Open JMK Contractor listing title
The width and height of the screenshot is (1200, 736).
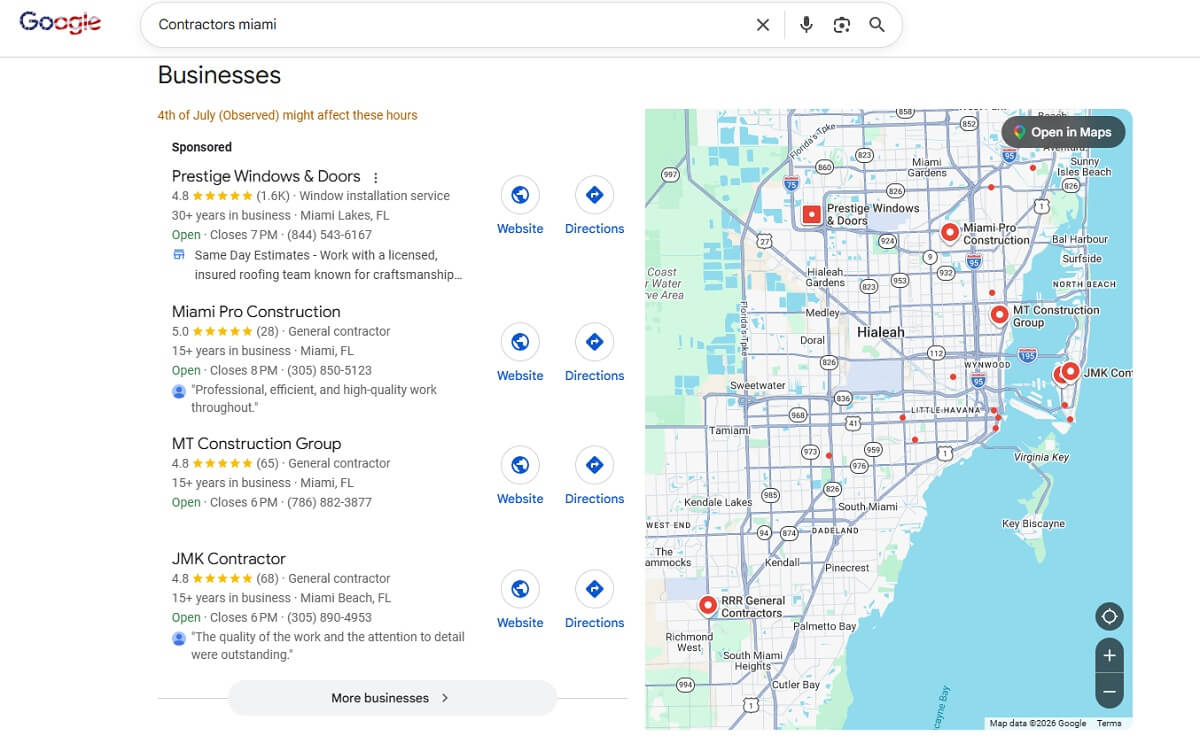coord(229,559)
